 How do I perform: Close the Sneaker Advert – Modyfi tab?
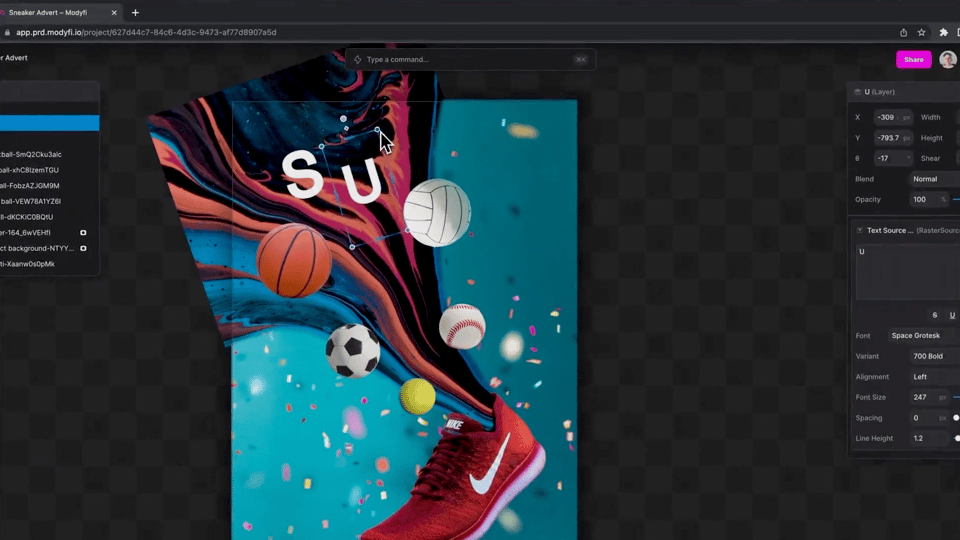point(114,12)
